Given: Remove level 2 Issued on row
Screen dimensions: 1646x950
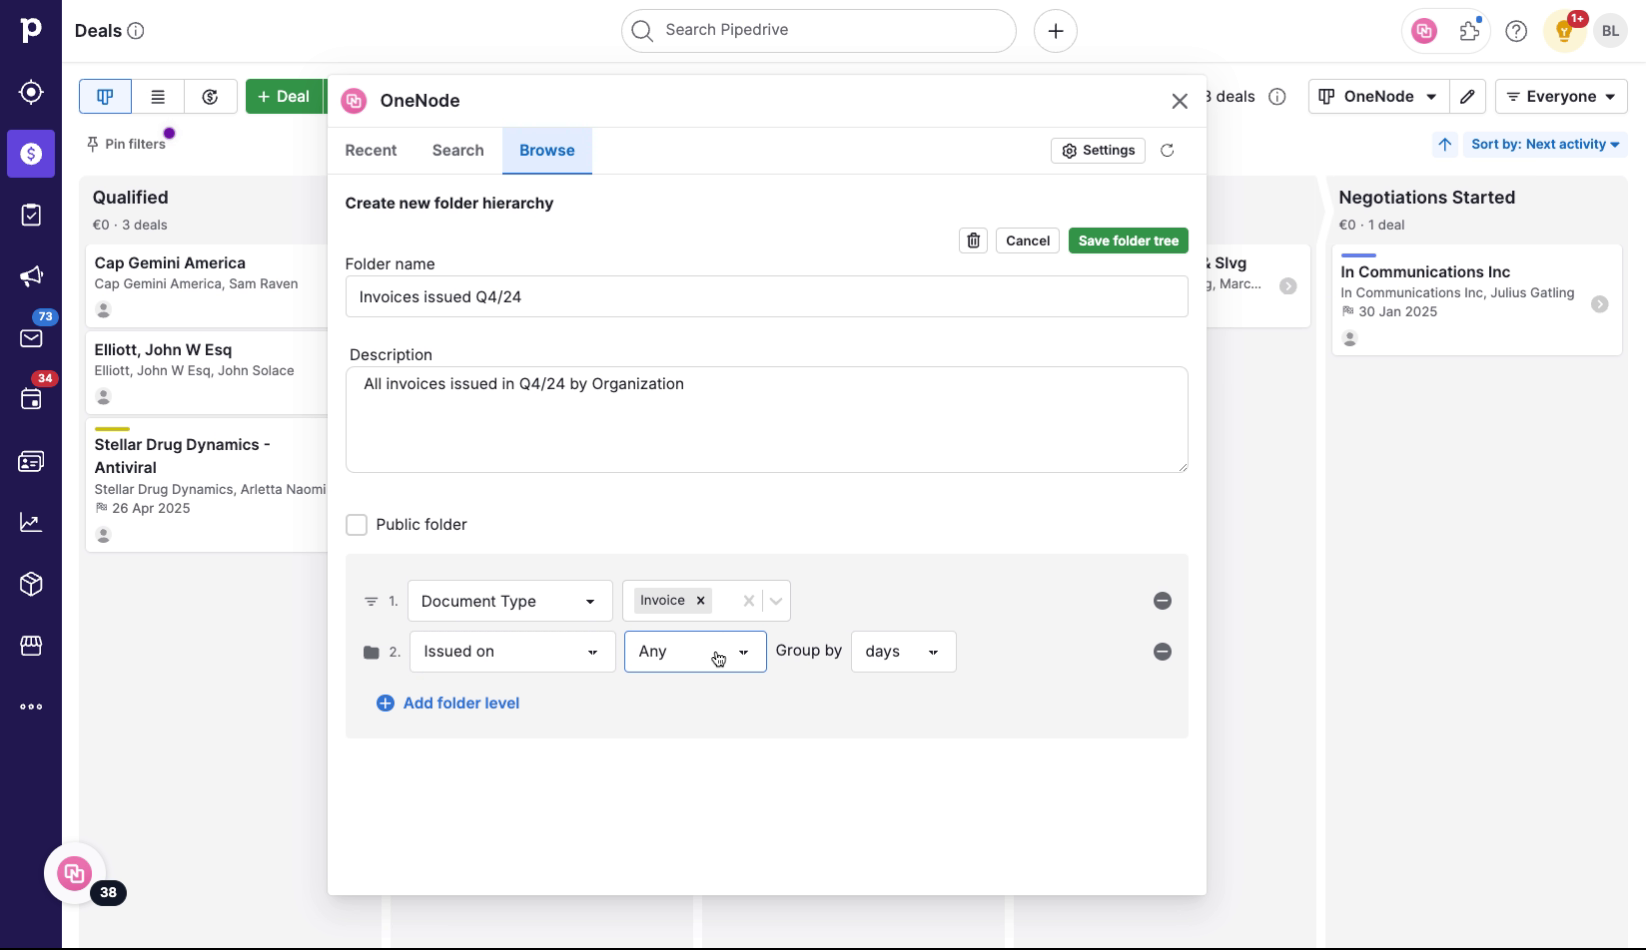Looking at the screenshot, I should click(1162, 652).
